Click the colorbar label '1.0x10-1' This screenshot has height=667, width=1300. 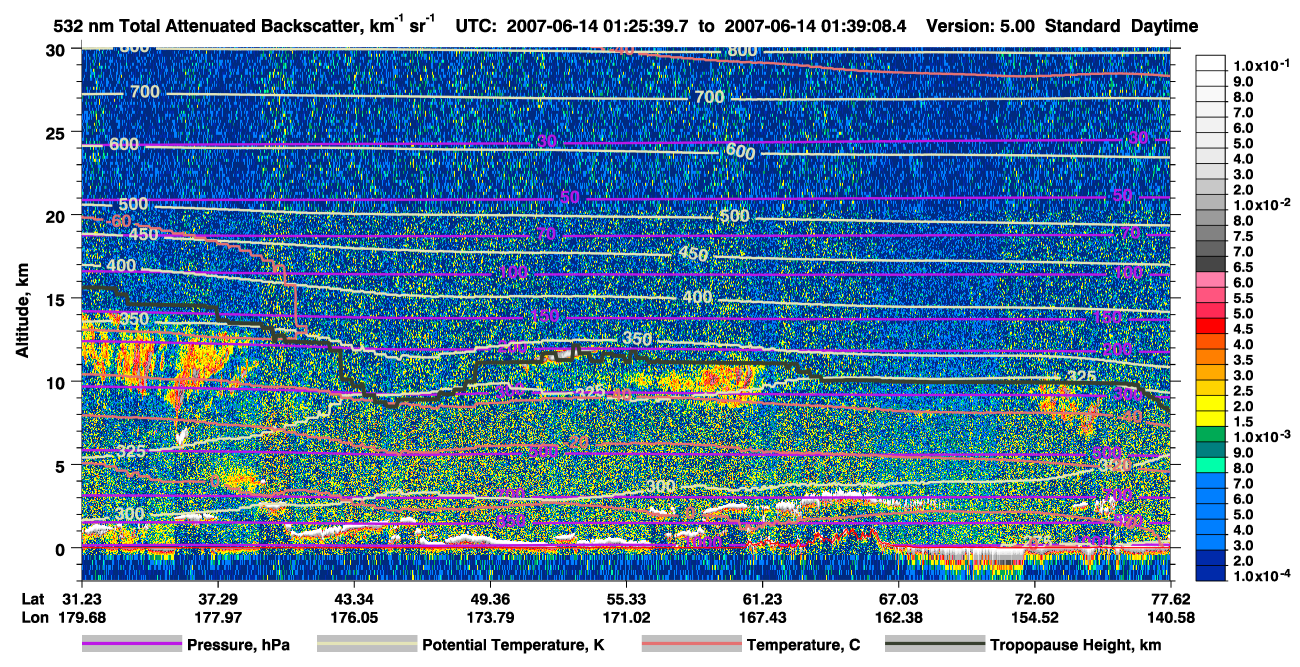(x=1262, y=66)
